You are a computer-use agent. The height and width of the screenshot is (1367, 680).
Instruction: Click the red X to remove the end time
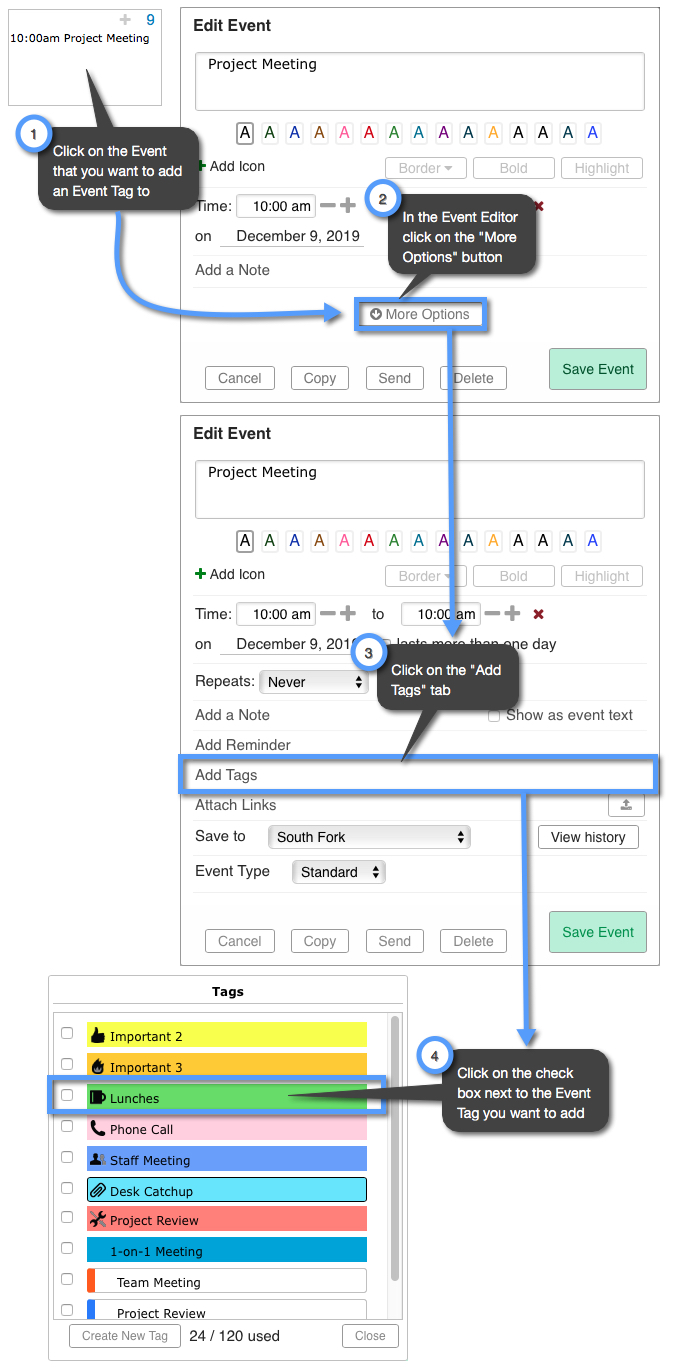(x=538, y=614)
